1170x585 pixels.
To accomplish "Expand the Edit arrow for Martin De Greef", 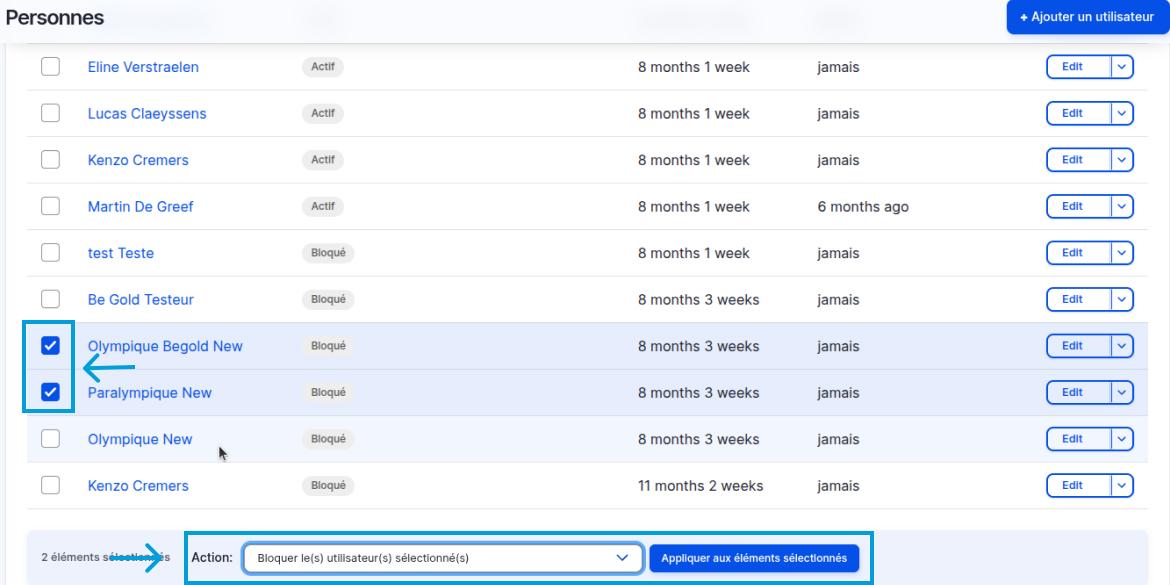I will 1121,207.
